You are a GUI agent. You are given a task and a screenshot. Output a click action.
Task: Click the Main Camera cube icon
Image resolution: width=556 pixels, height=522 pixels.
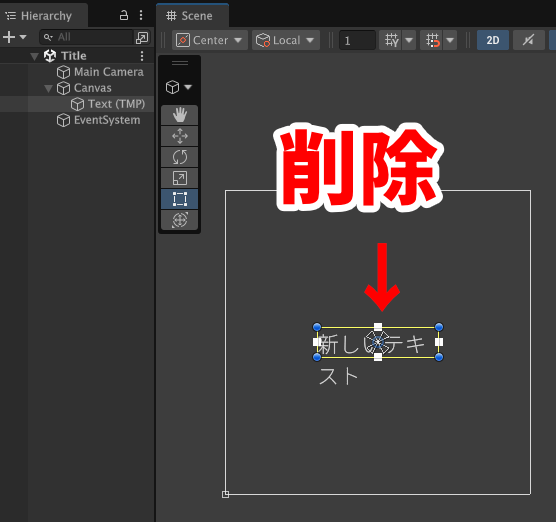tap(63, 72)
